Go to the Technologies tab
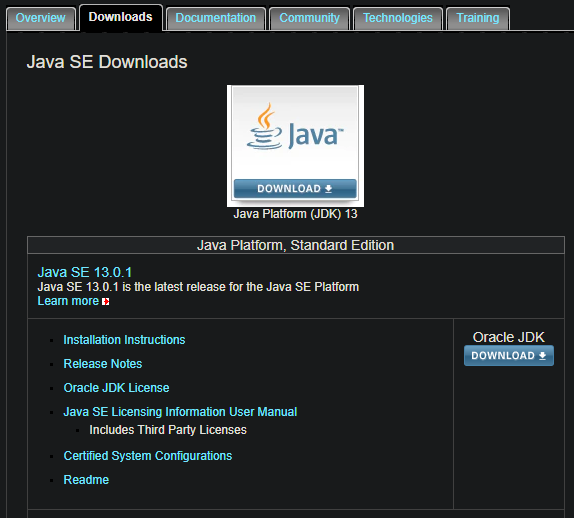The height and width of the screenshot is (518, 574). [x=398, y=18]
